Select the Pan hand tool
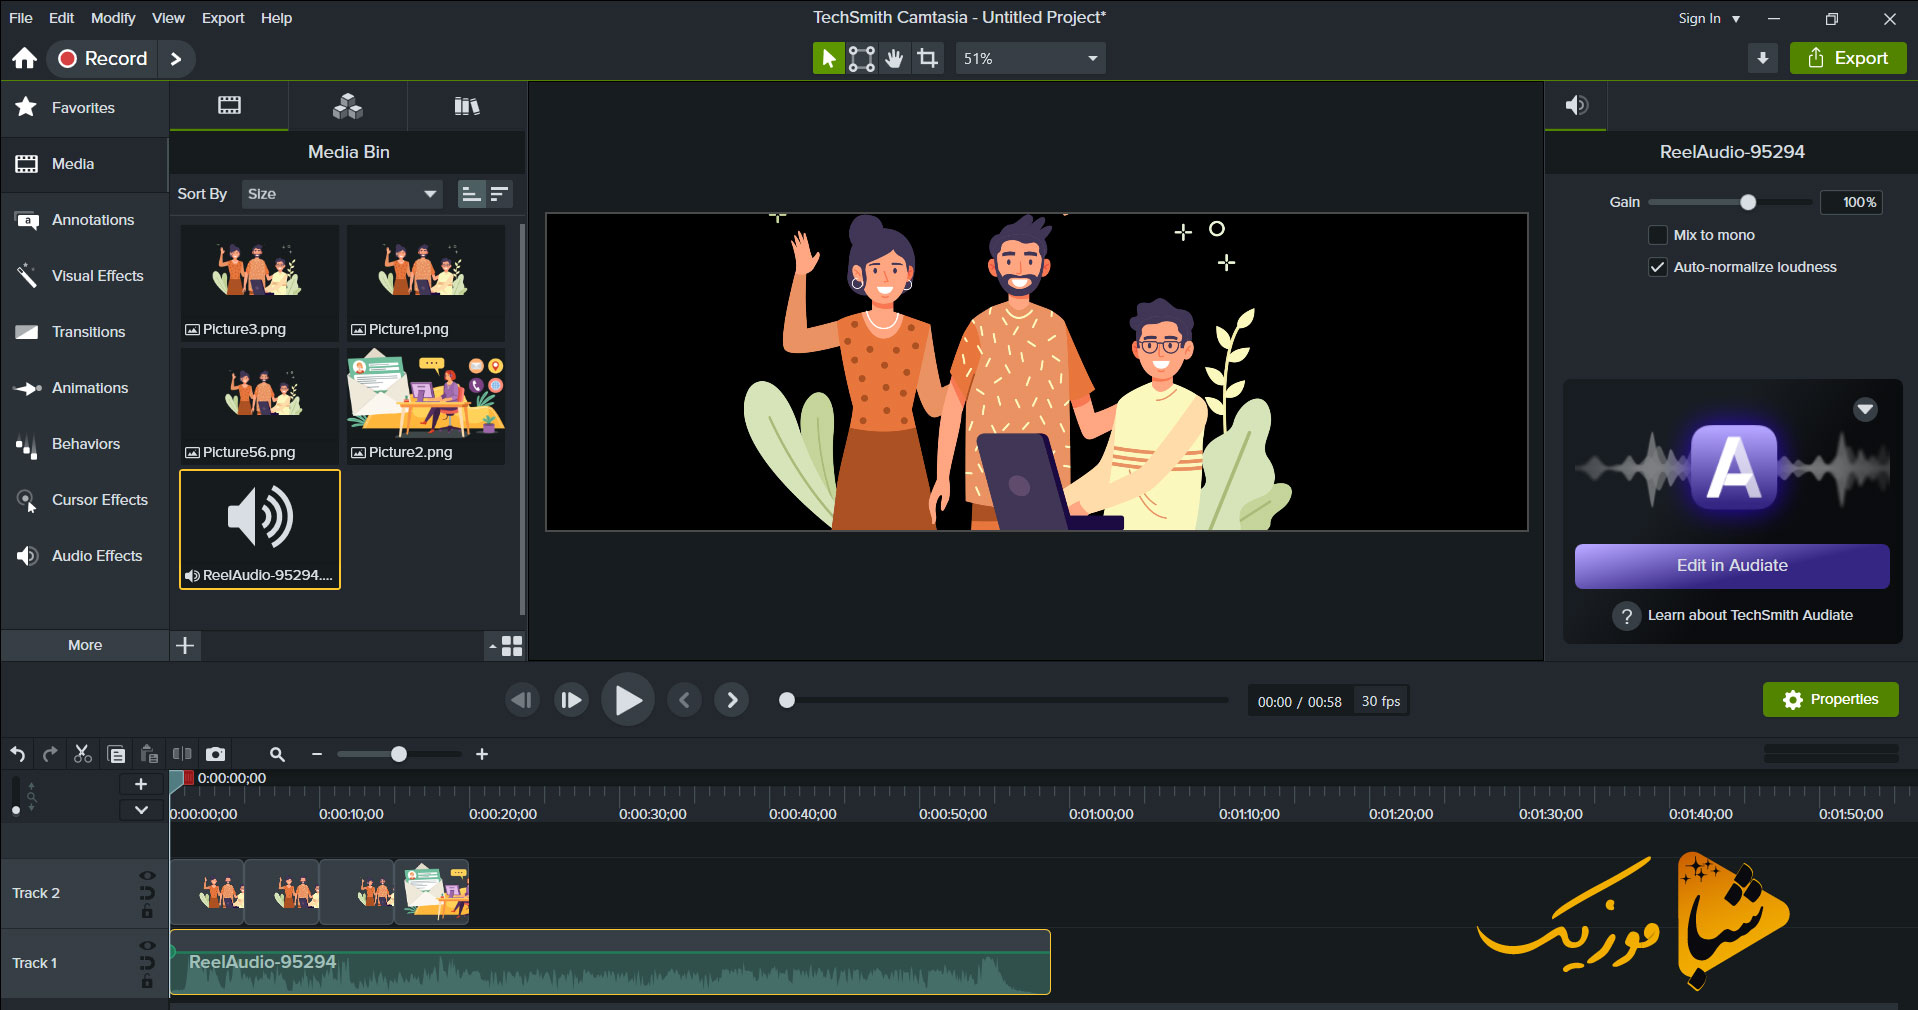This screenshot has height=1010, width=1918. (894, 58)
